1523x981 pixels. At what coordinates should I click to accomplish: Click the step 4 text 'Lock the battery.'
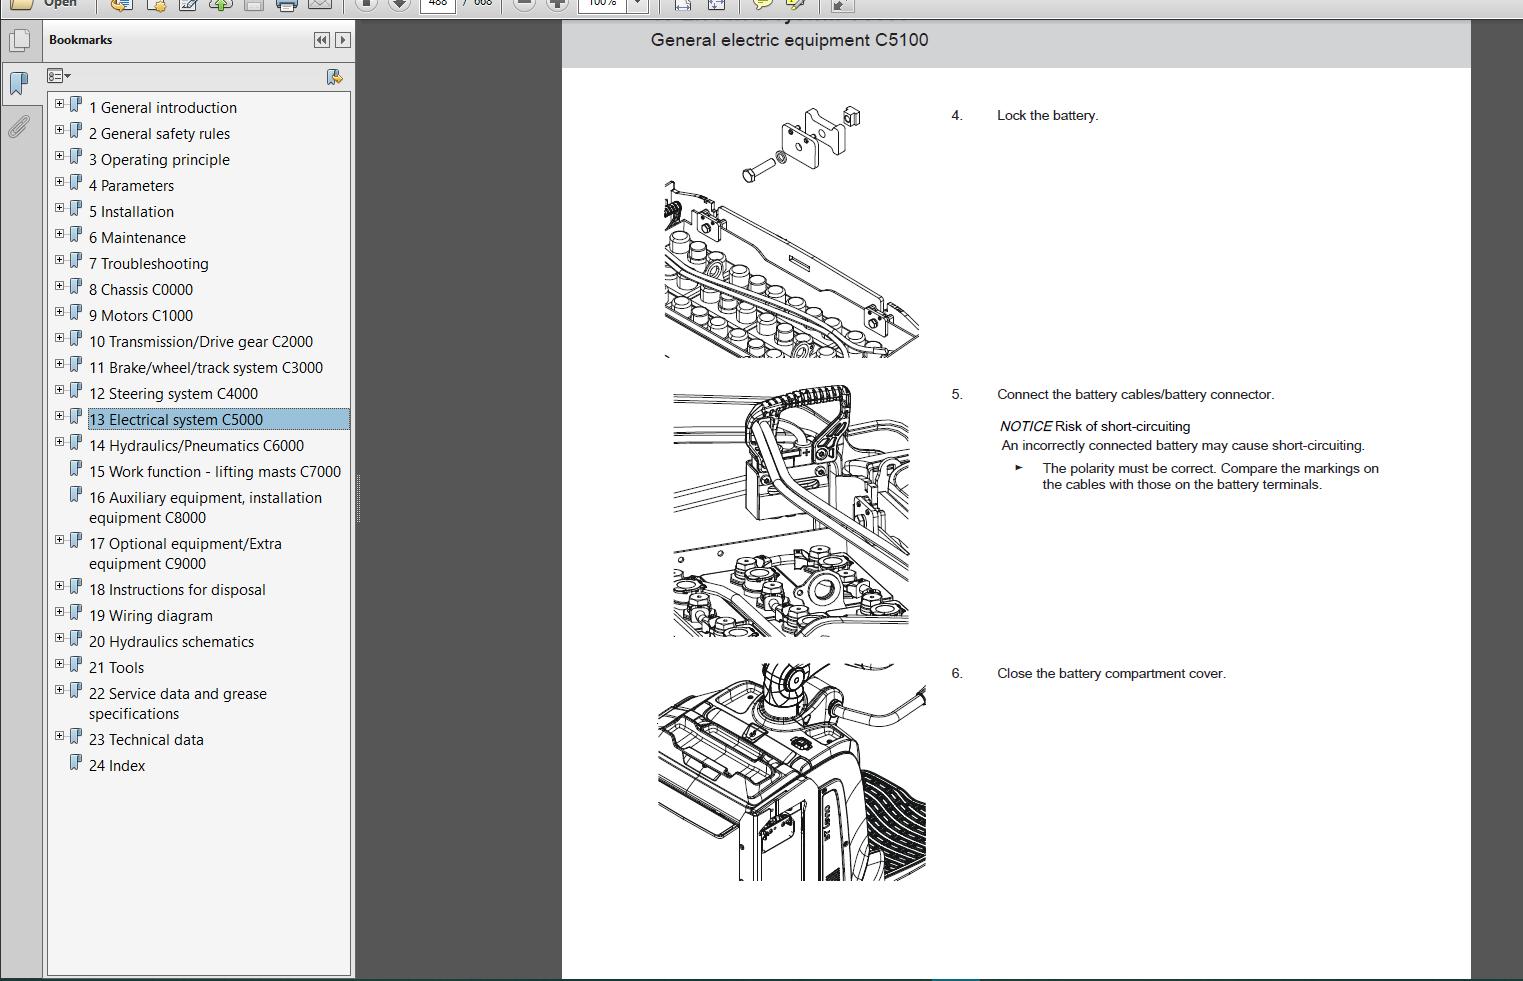(1047, 116)
